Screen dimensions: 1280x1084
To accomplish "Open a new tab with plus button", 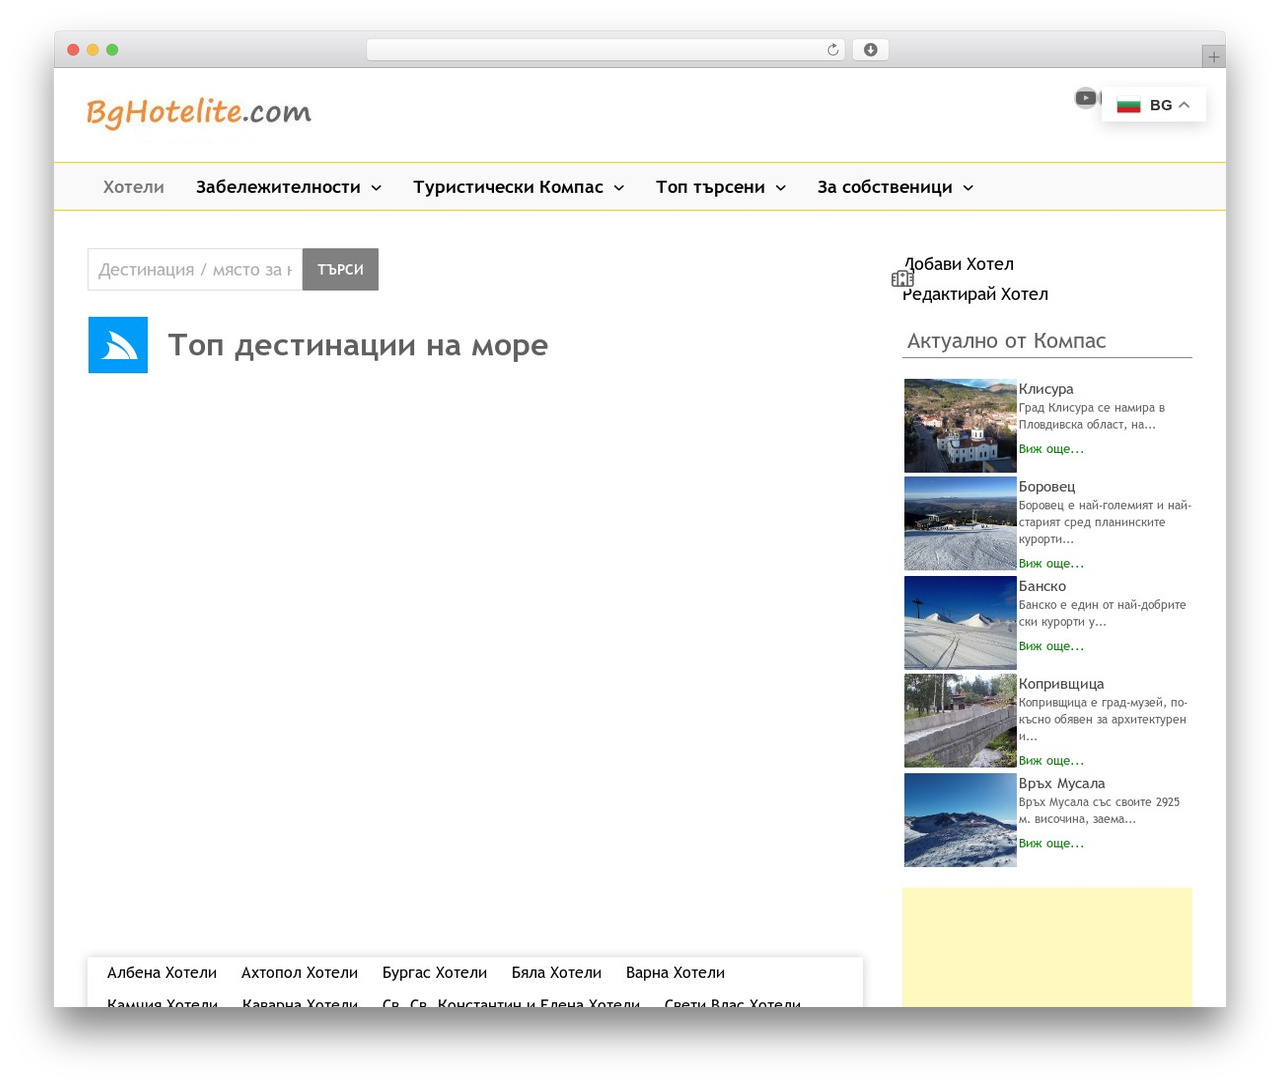I will point(1213,57).
